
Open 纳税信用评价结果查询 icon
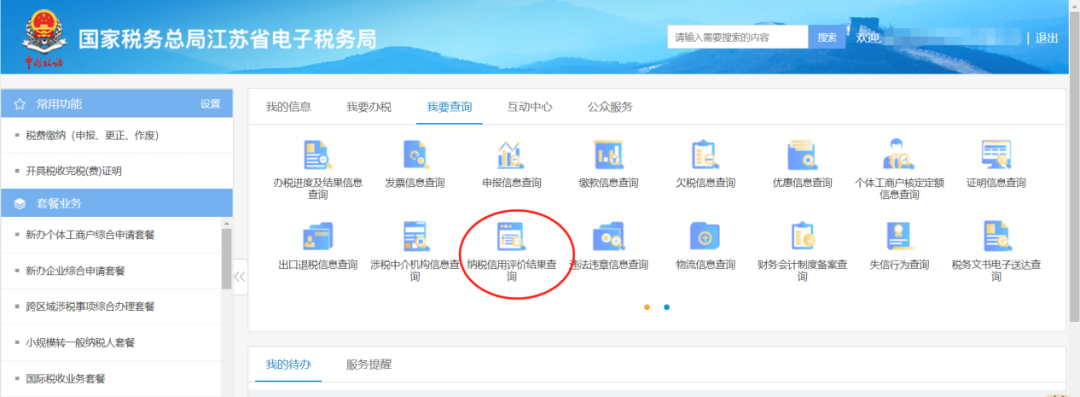pyautogui.click(x=511, y=236)
